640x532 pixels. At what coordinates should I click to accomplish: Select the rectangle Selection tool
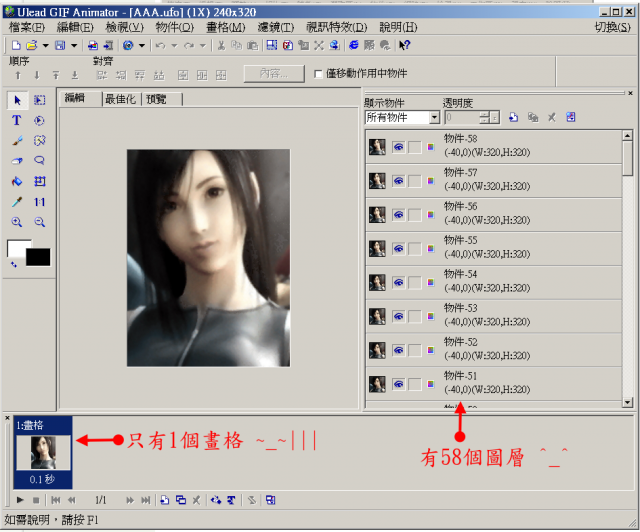pyautogui.click(x=40, y=100)
